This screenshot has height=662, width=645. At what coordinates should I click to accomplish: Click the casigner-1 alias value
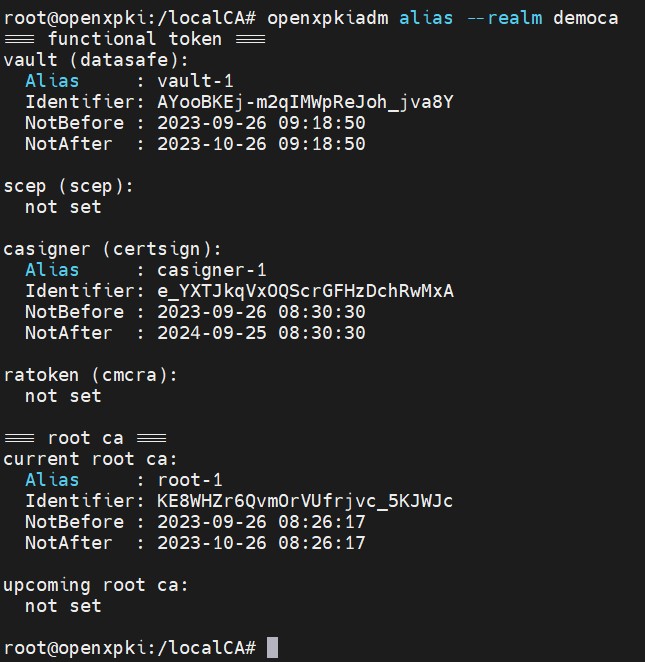click(x=211, y=270)
